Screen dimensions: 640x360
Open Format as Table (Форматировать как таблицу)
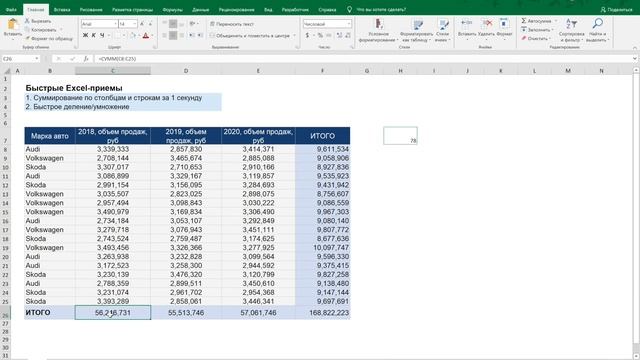[x=416, y=30]
